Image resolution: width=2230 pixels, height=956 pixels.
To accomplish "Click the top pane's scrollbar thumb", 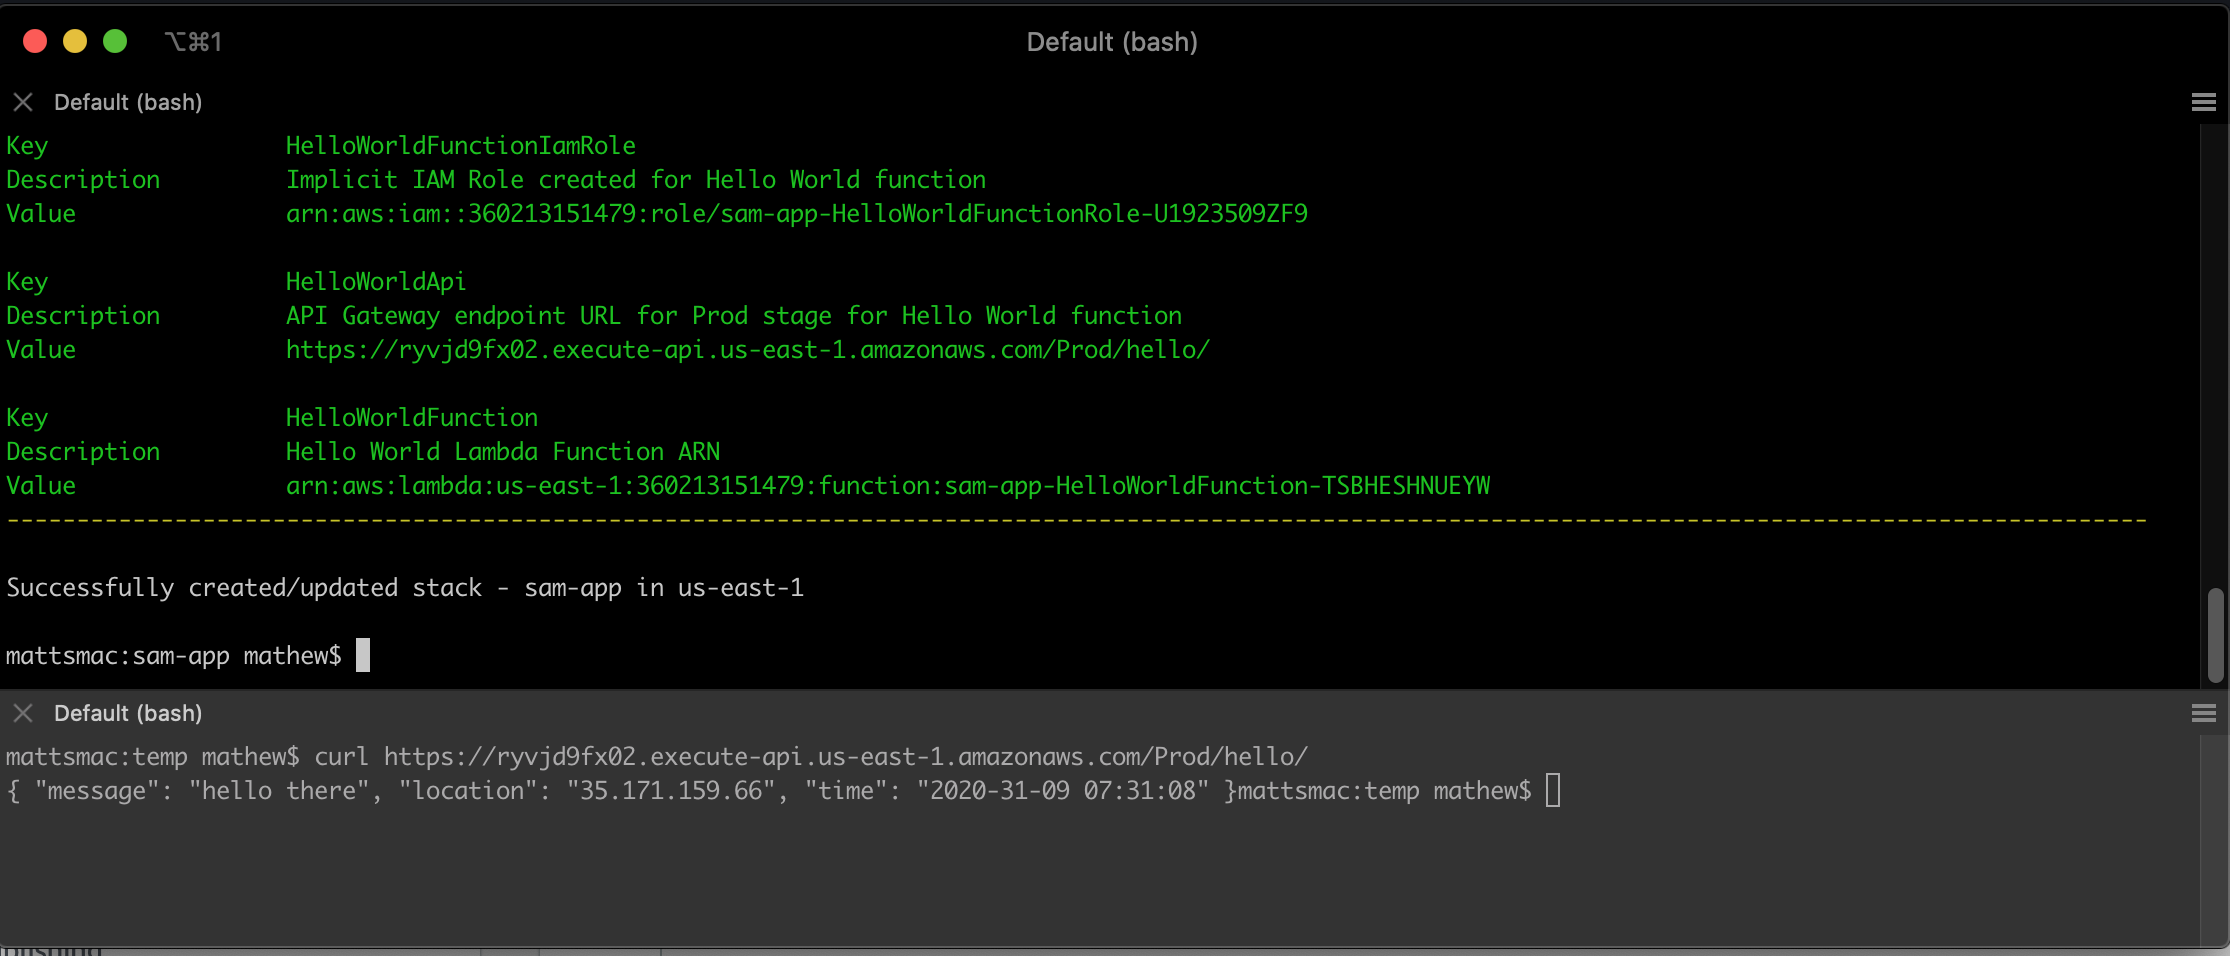I will click(2216, 635).
